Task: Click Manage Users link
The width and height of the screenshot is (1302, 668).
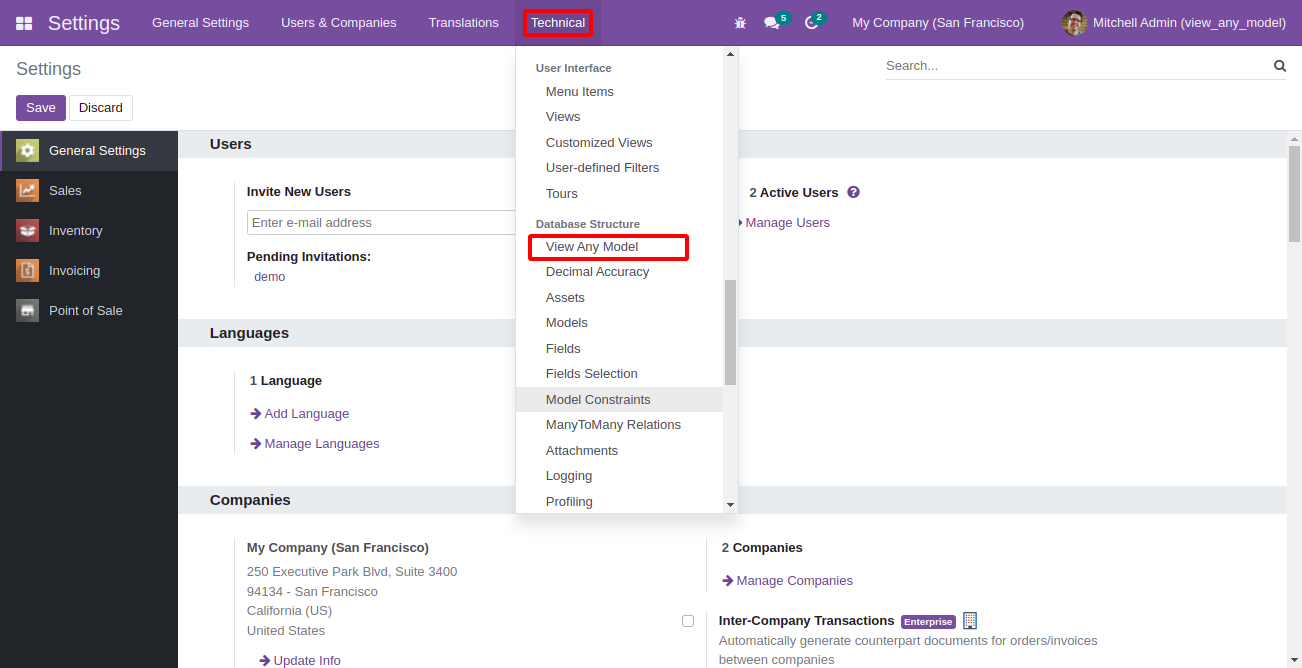Action: (787, 223)
